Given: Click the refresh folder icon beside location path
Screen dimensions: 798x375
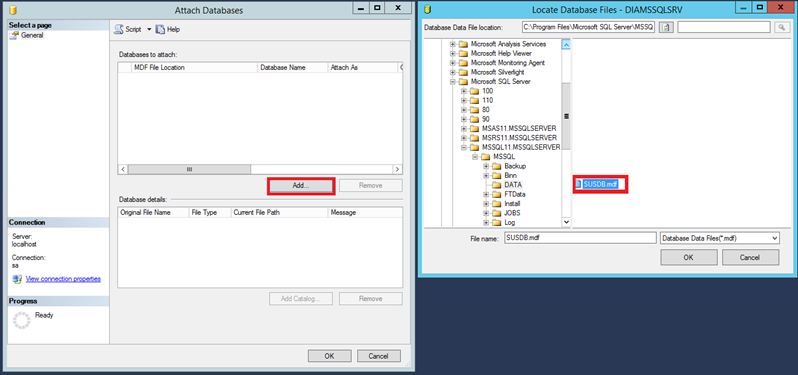Looking at the screenshot, I should pos(666,27).
